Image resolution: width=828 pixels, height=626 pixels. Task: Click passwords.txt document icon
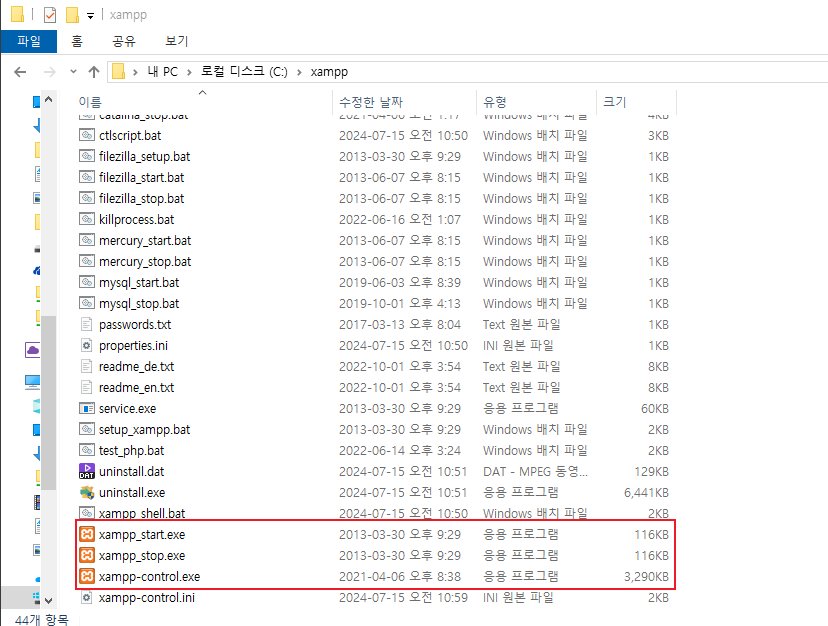point(87,324)
